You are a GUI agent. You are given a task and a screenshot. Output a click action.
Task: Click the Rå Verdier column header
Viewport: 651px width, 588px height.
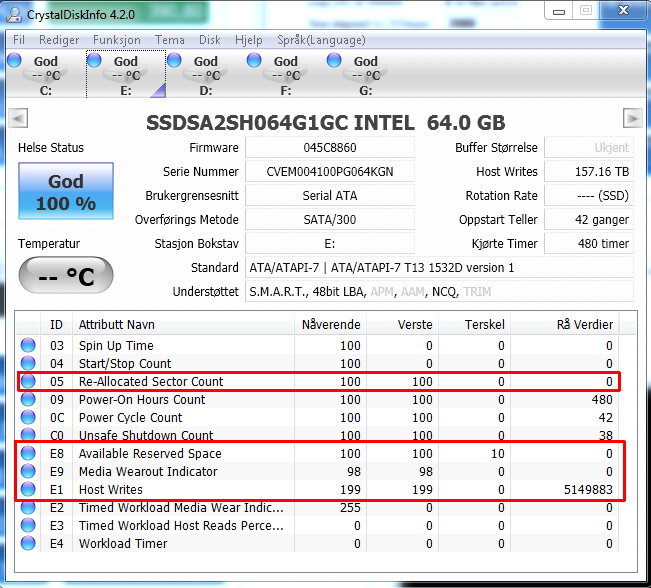(x=565, y=324)
